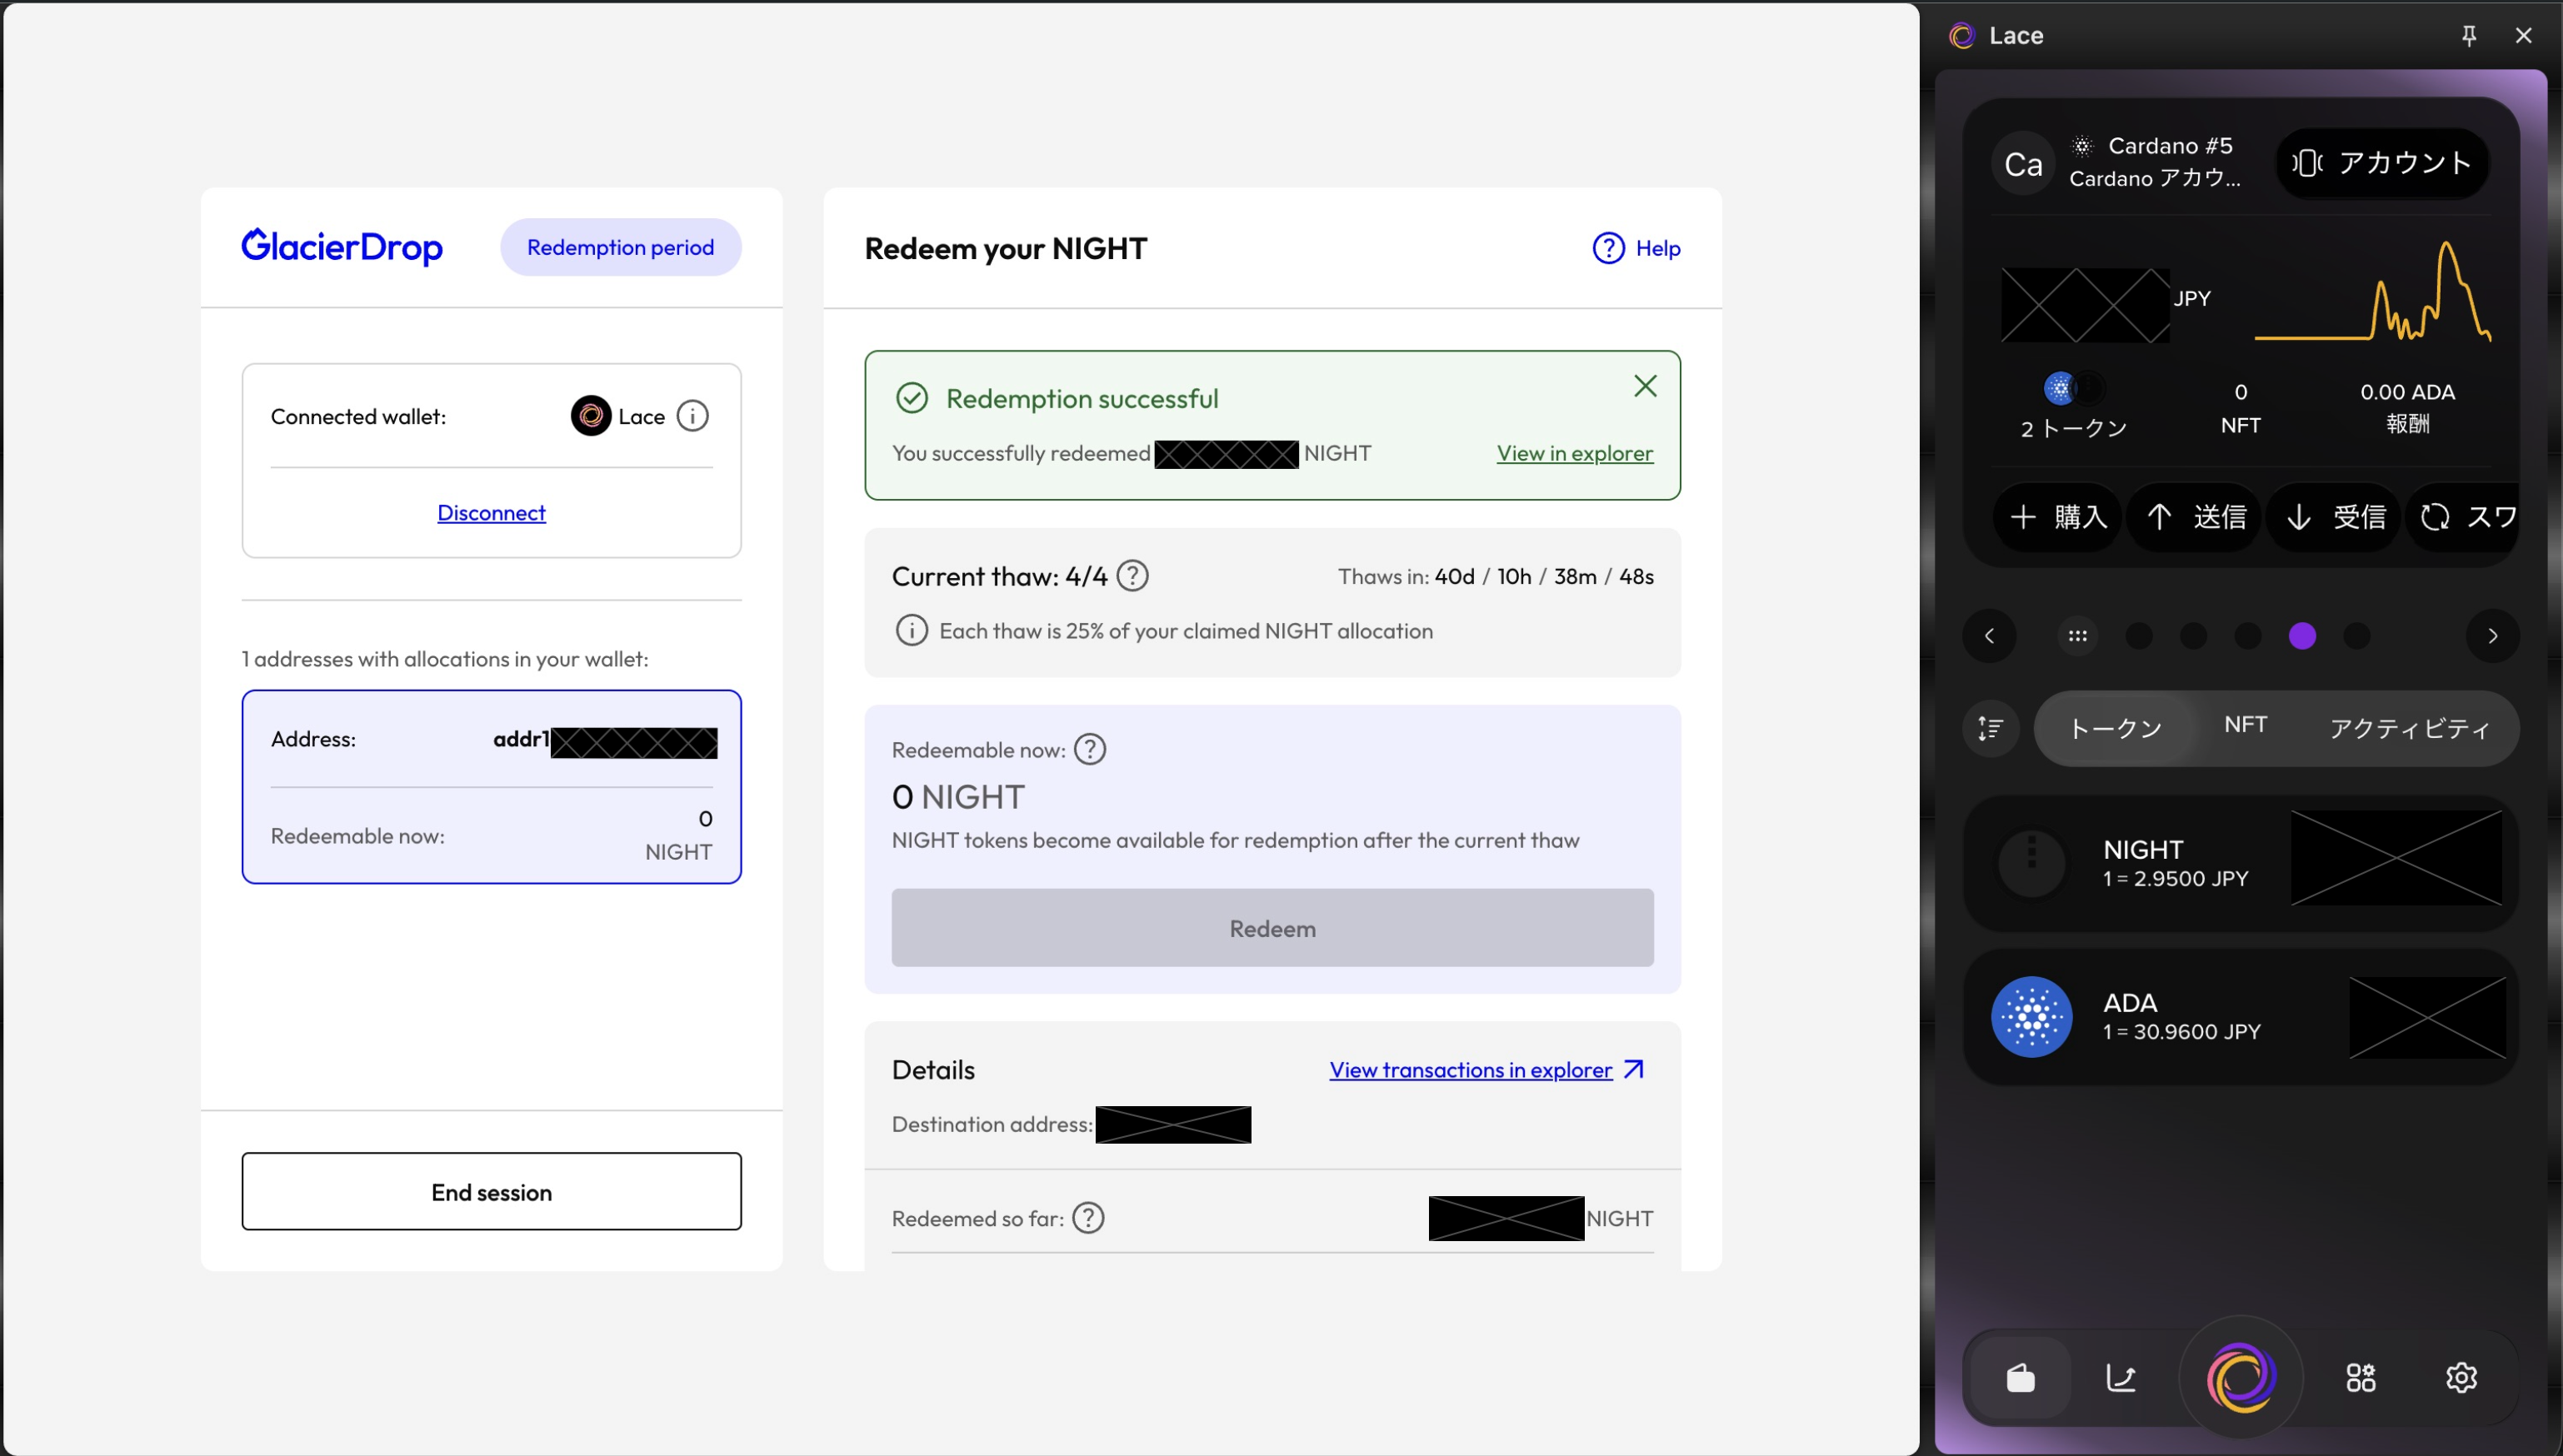Select the last account pagination dot
2563x1456 pixels.
click(x=2357, y=636)
